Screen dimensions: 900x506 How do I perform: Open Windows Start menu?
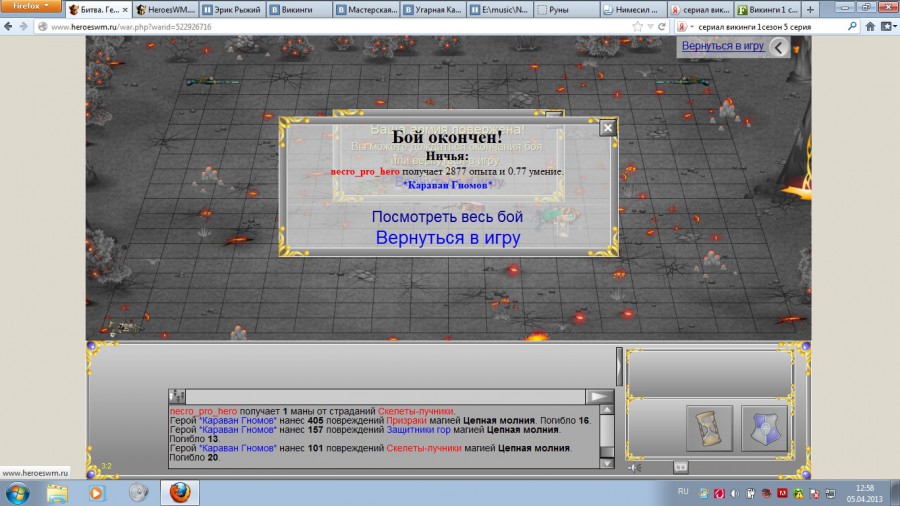coord(17,493)
